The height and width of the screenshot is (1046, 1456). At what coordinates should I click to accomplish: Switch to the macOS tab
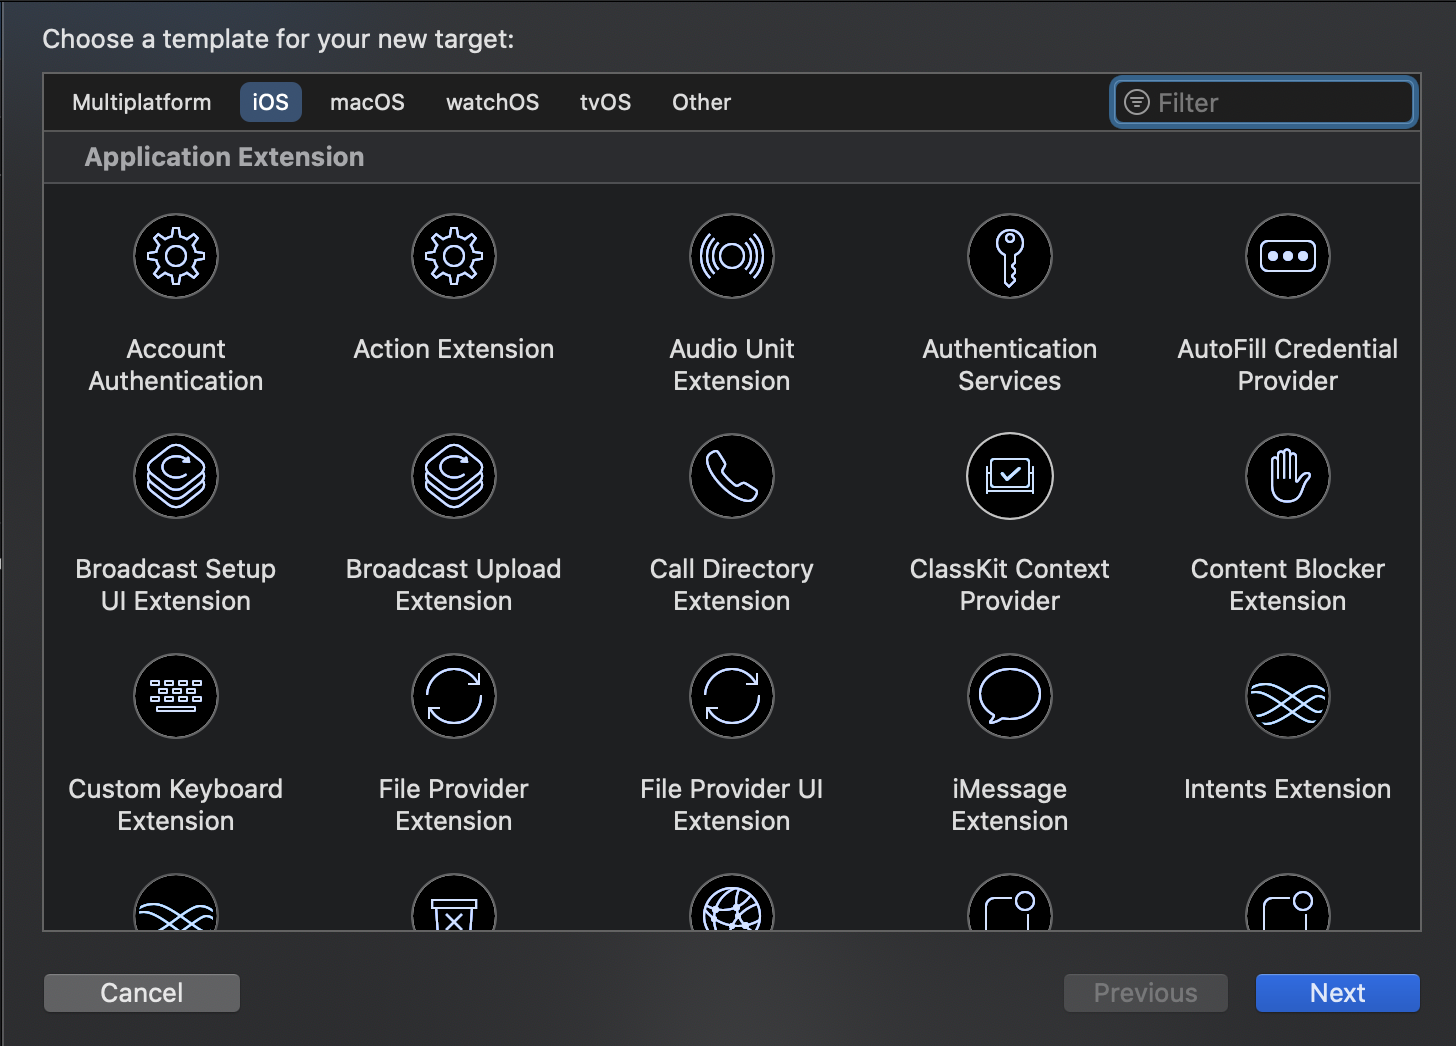click(367, 101)
